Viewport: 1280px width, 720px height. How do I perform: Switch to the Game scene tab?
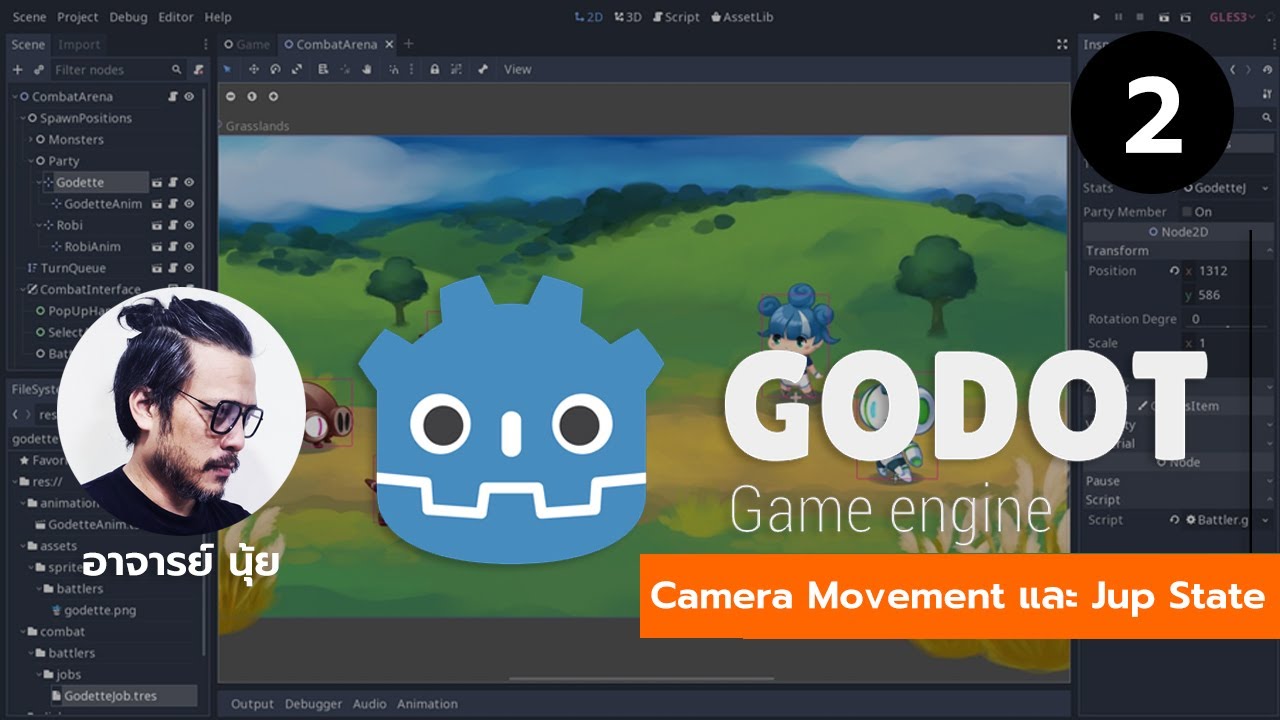(247, 44)
